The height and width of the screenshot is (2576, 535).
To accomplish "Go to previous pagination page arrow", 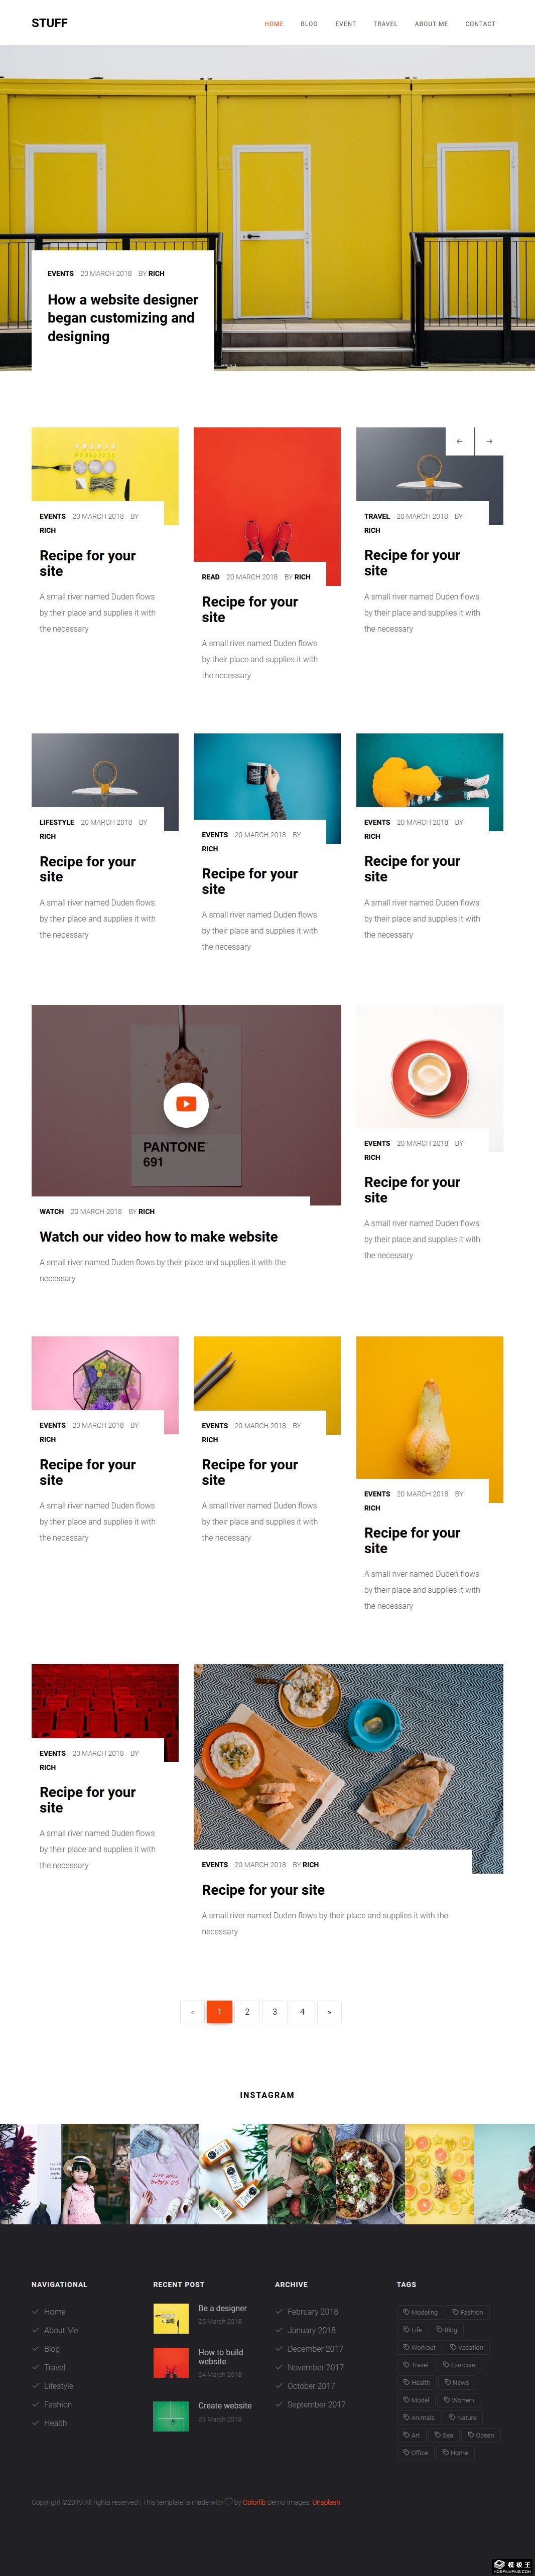I will 192,2012.
